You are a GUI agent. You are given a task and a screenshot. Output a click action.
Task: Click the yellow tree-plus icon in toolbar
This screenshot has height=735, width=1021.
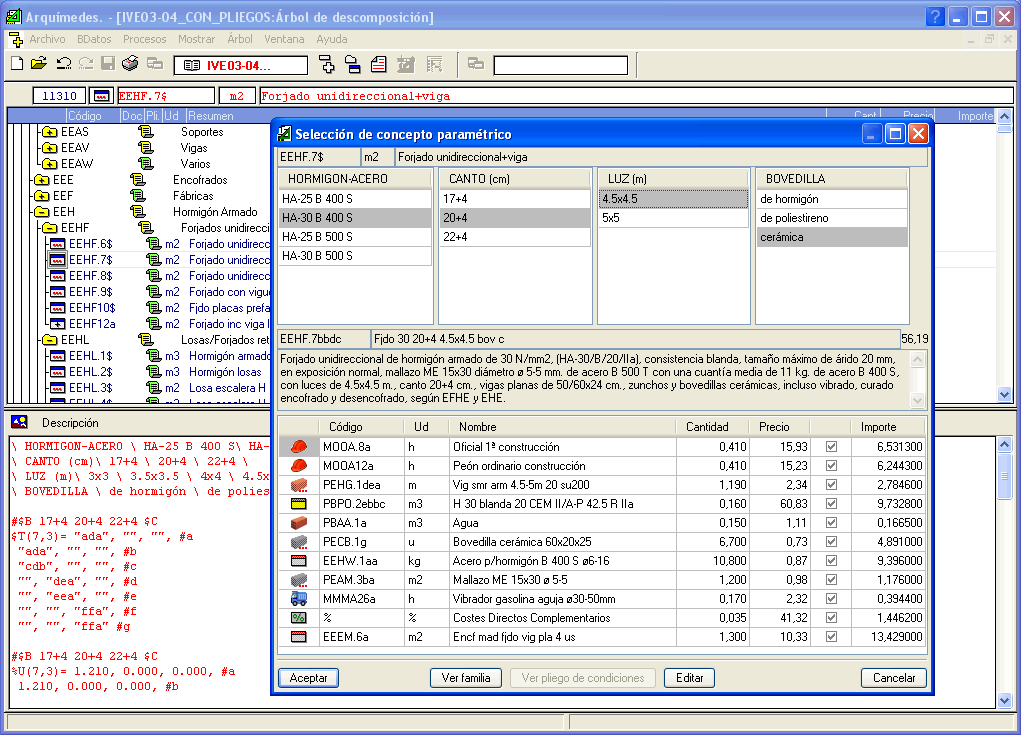tap(327, 64)
